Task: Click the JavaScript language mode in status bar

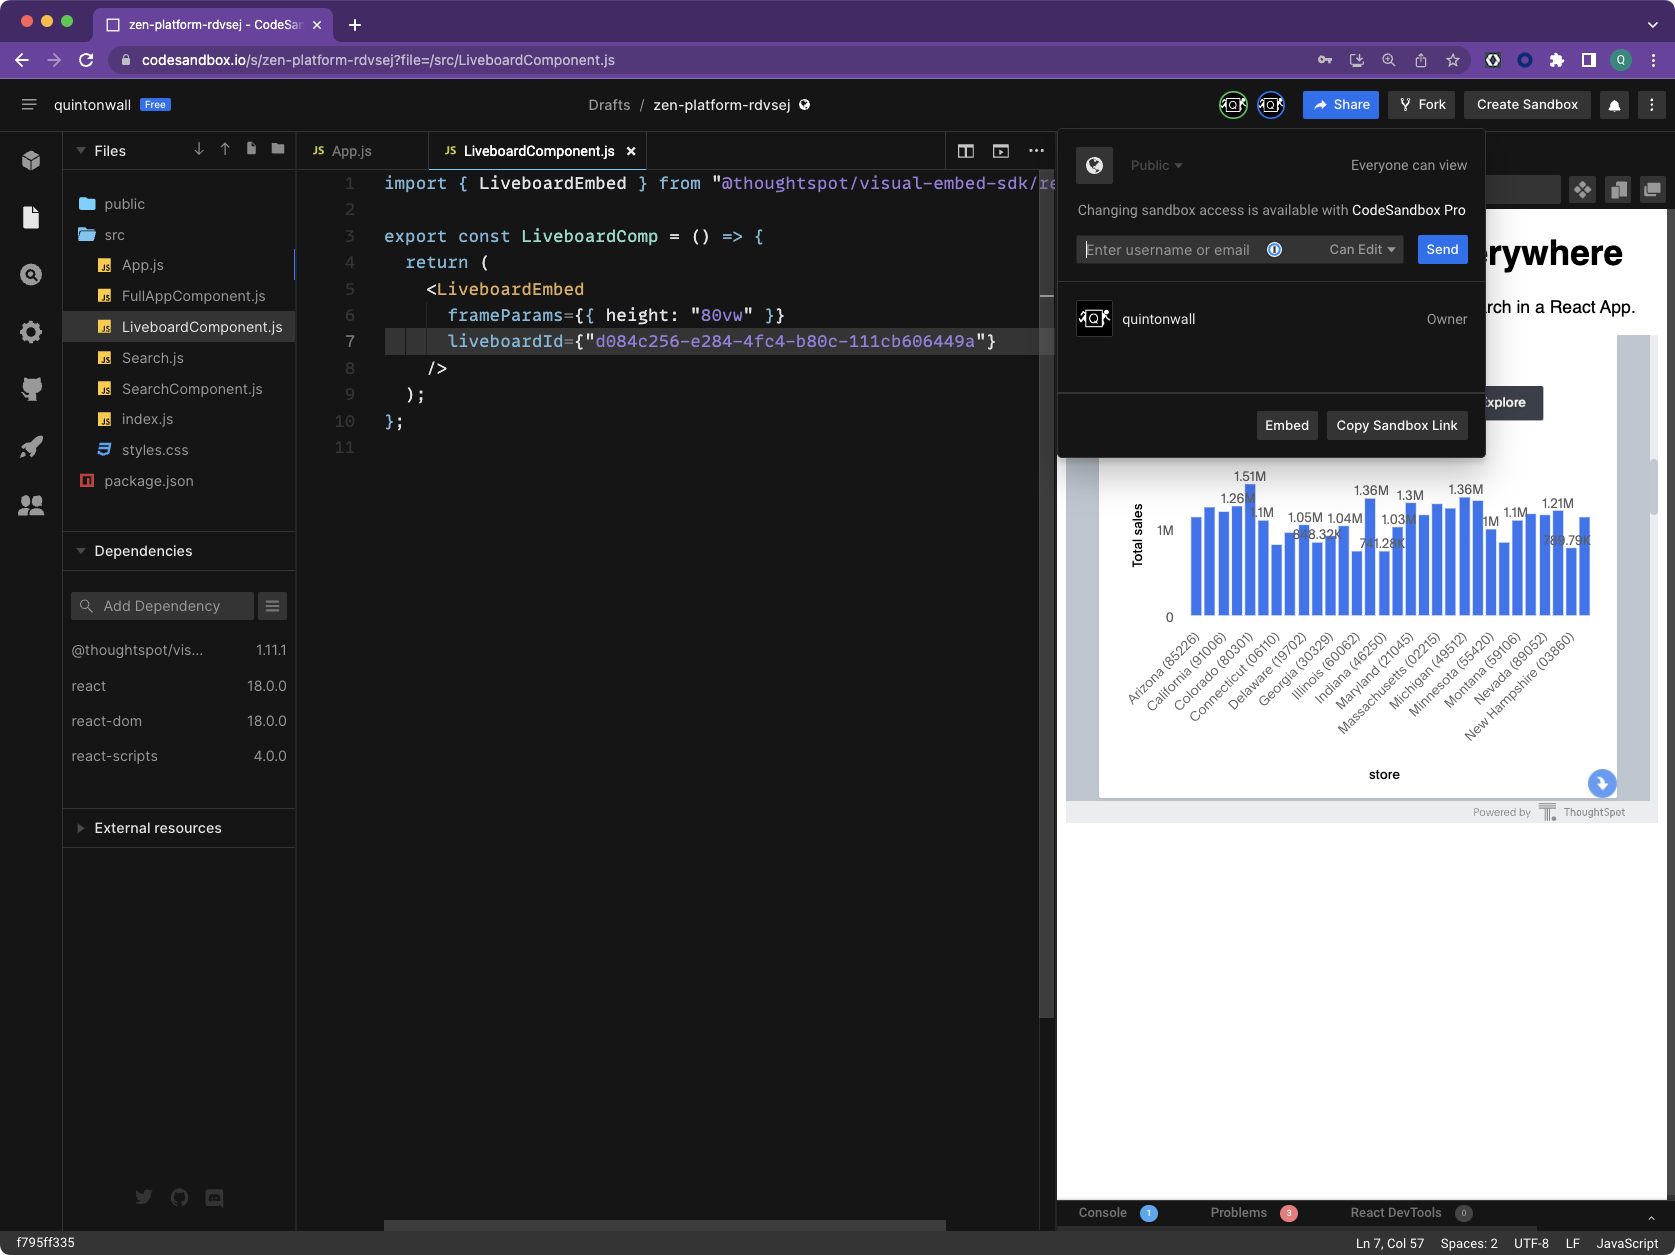Action: point(1627,1243)
